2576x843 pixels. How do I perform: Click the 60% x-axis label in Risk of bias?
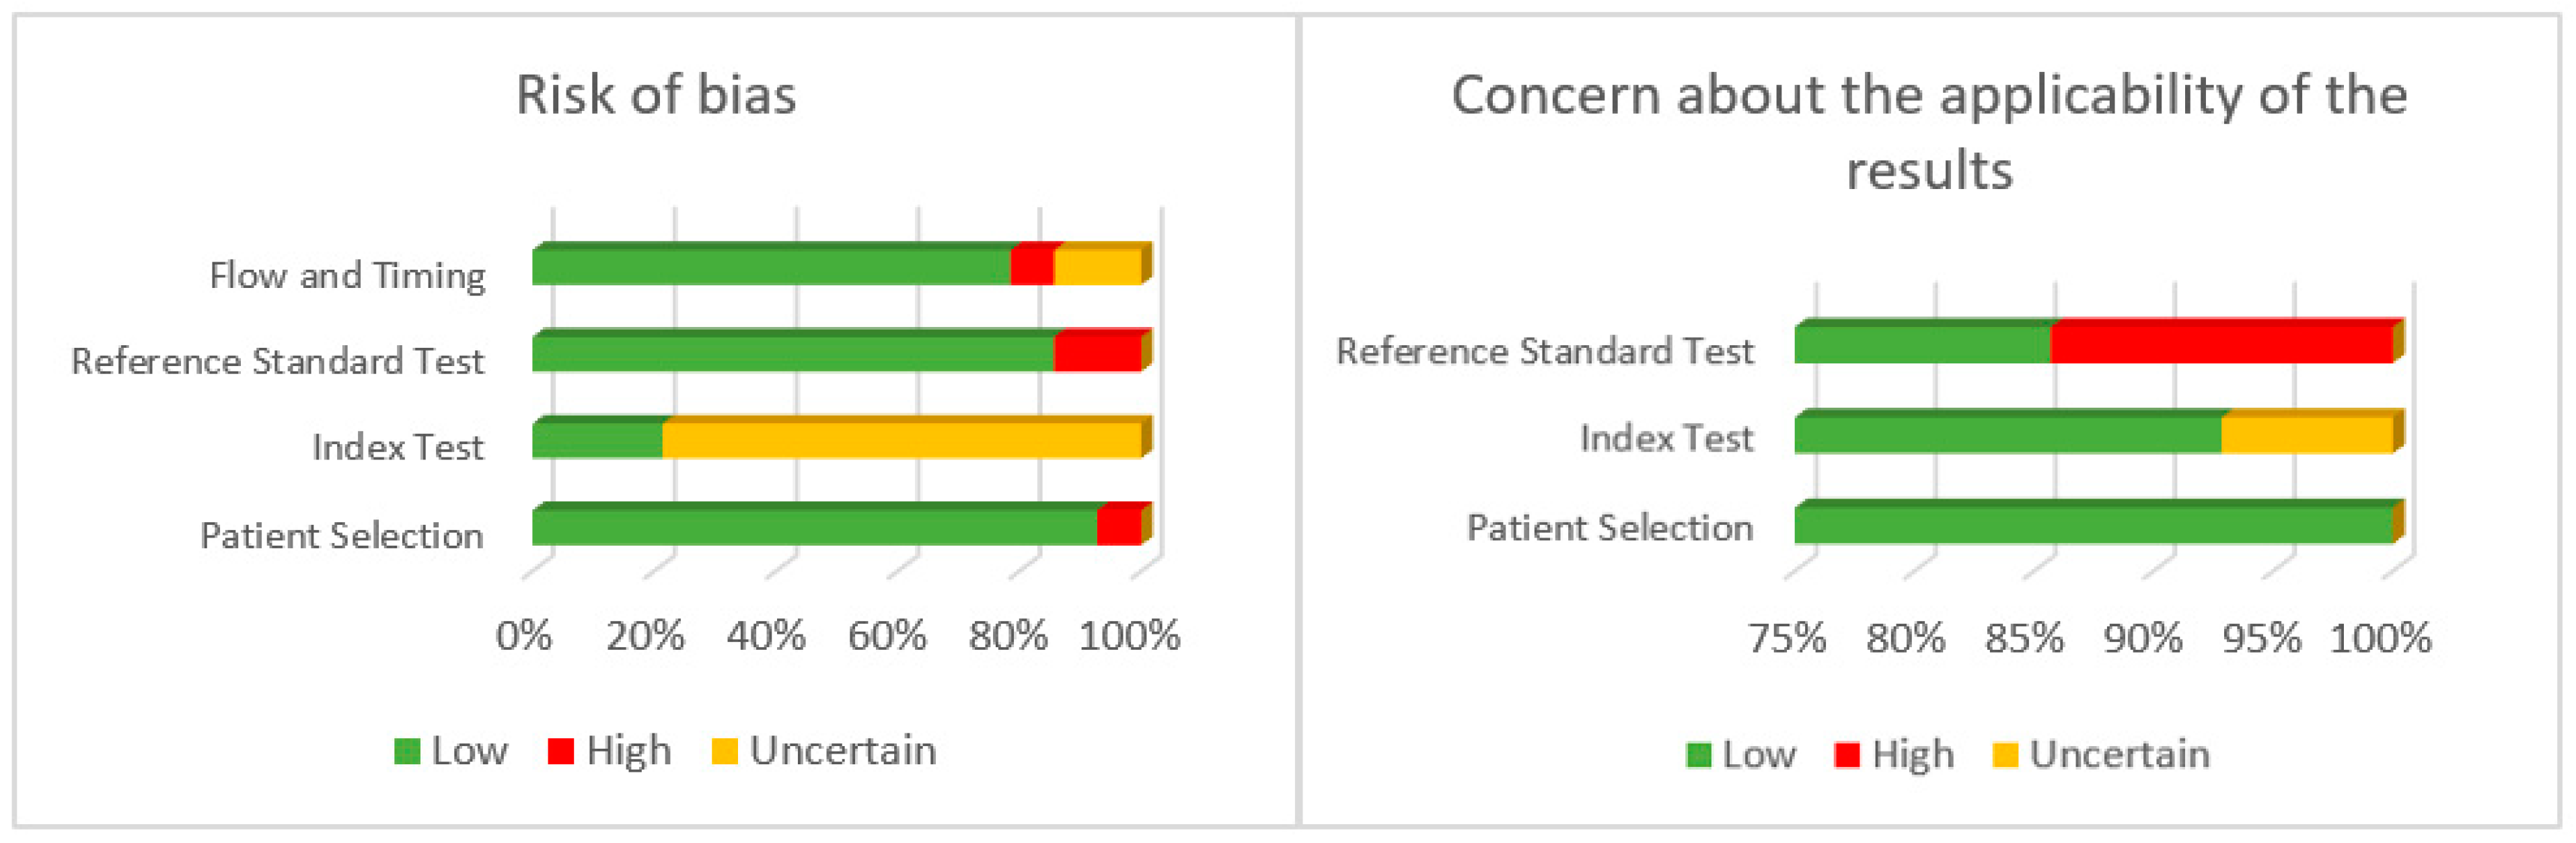click(x=887, y=636)
